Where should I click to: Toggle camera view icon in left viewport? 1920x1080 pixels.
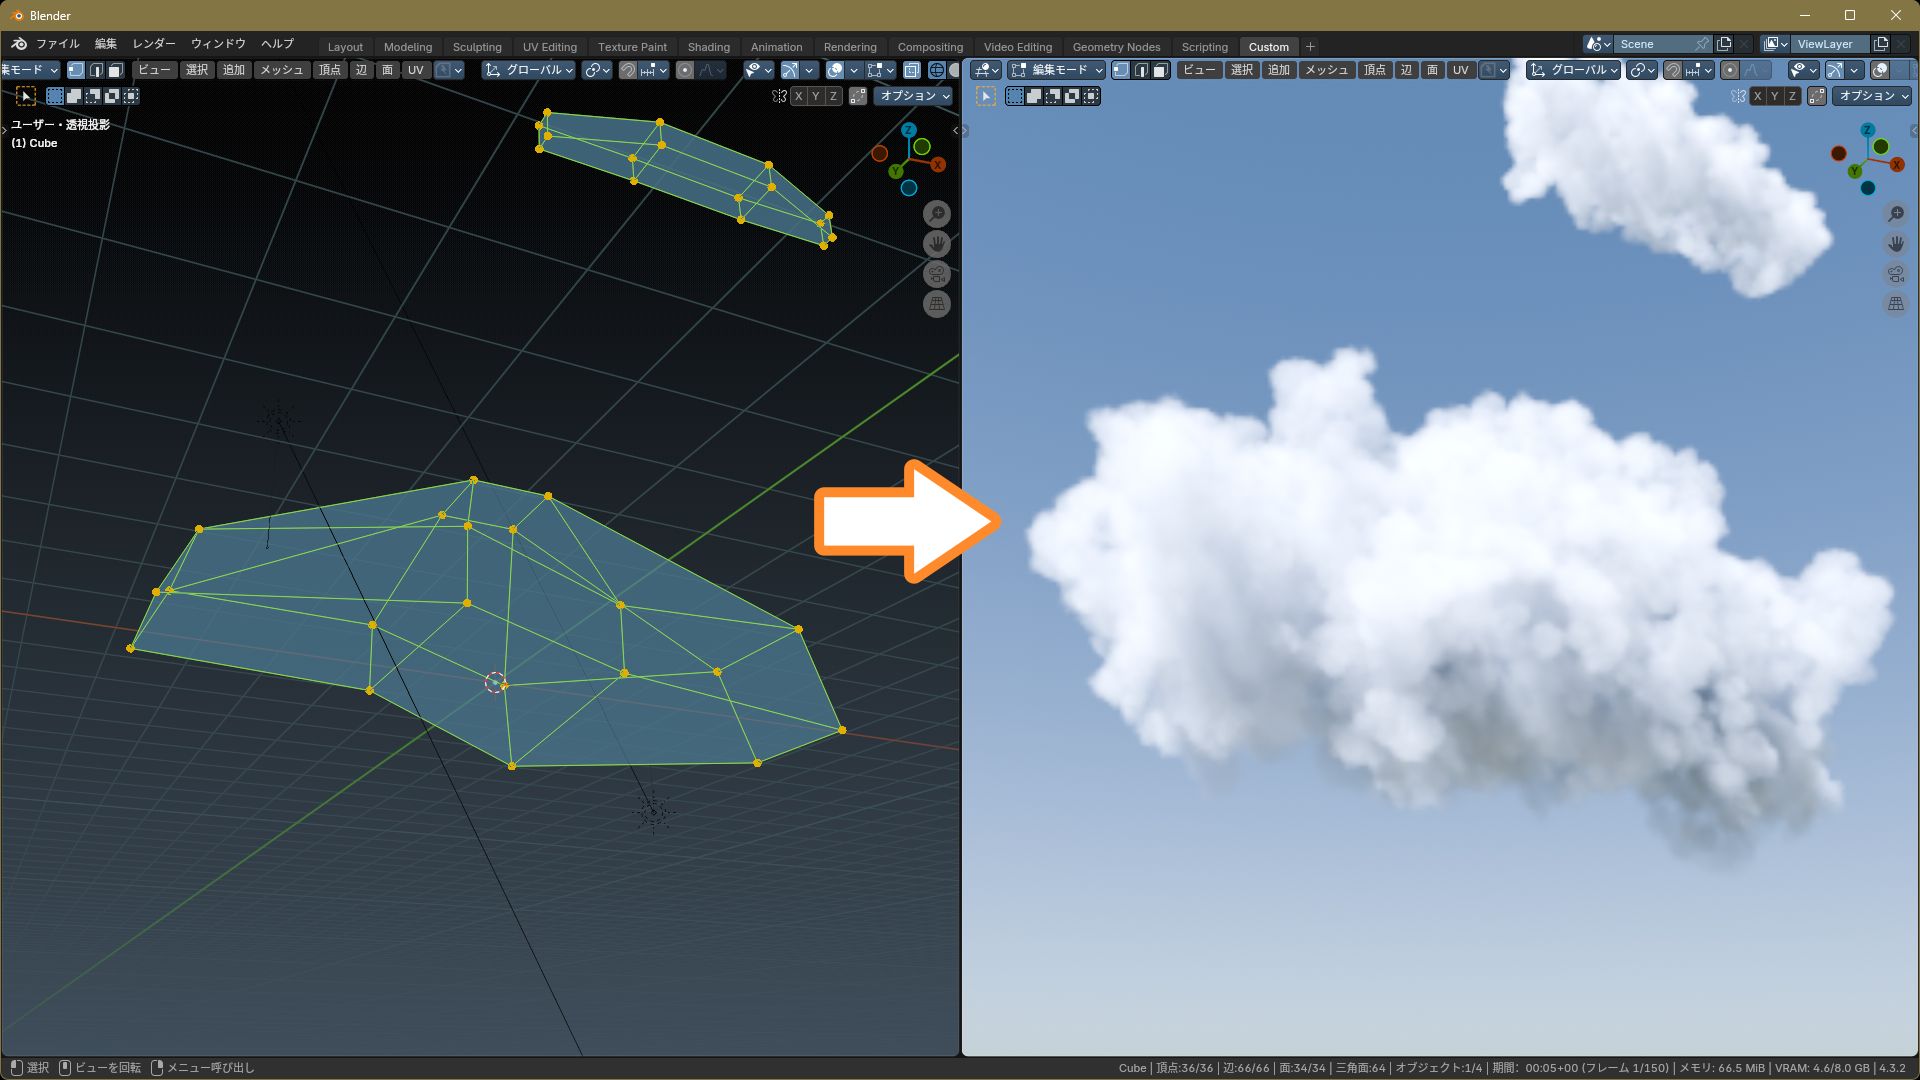(936, 274)
